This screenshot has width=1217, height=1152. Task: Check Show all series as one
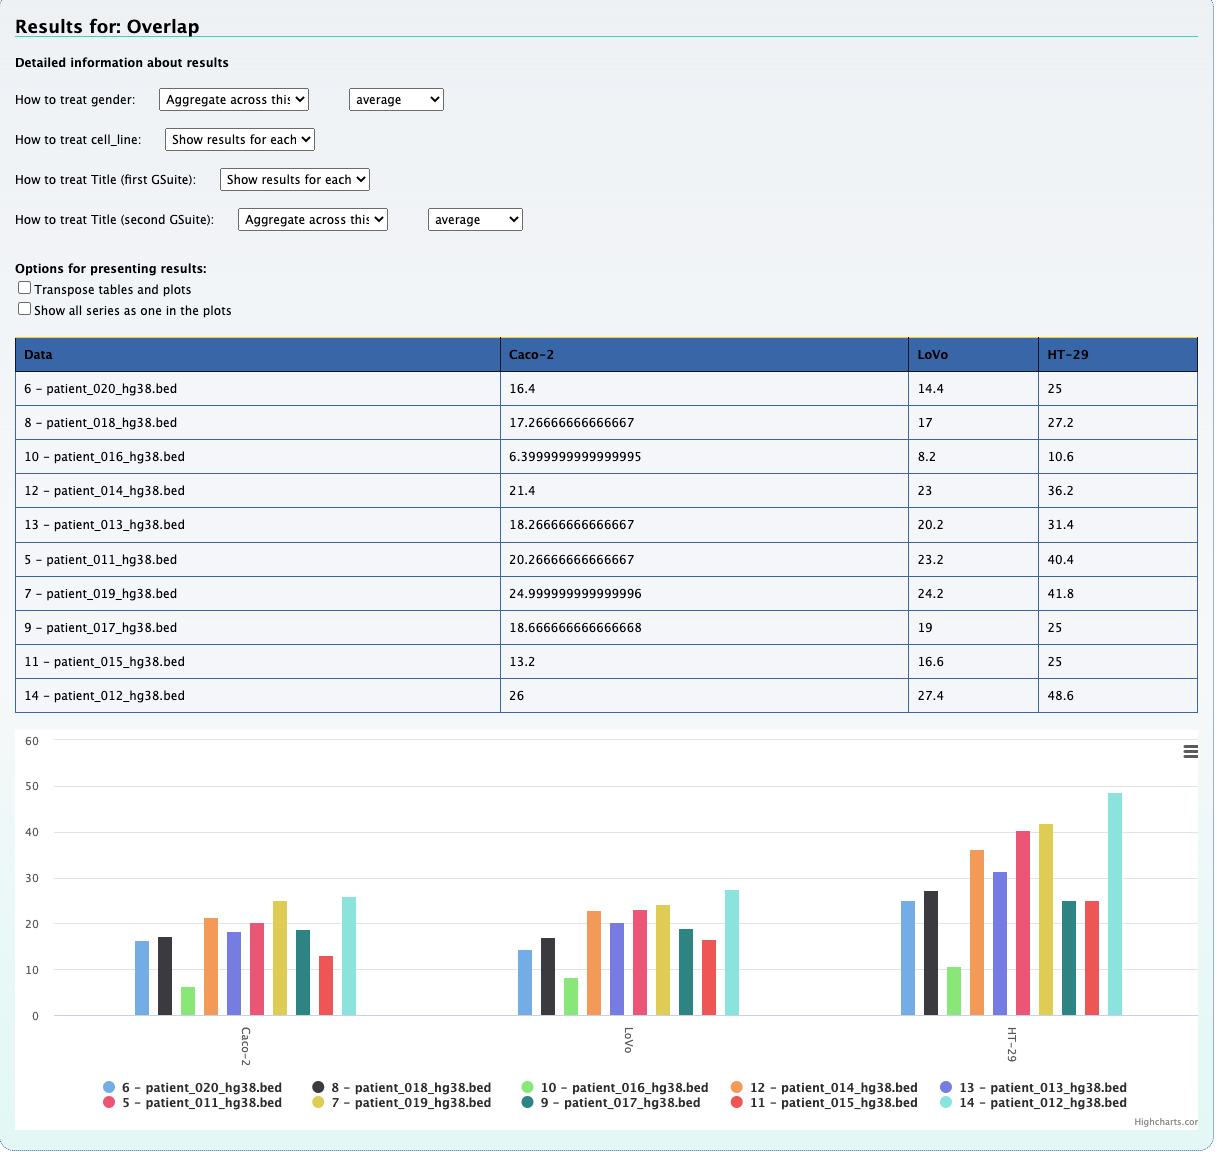[x=25, y=309]
